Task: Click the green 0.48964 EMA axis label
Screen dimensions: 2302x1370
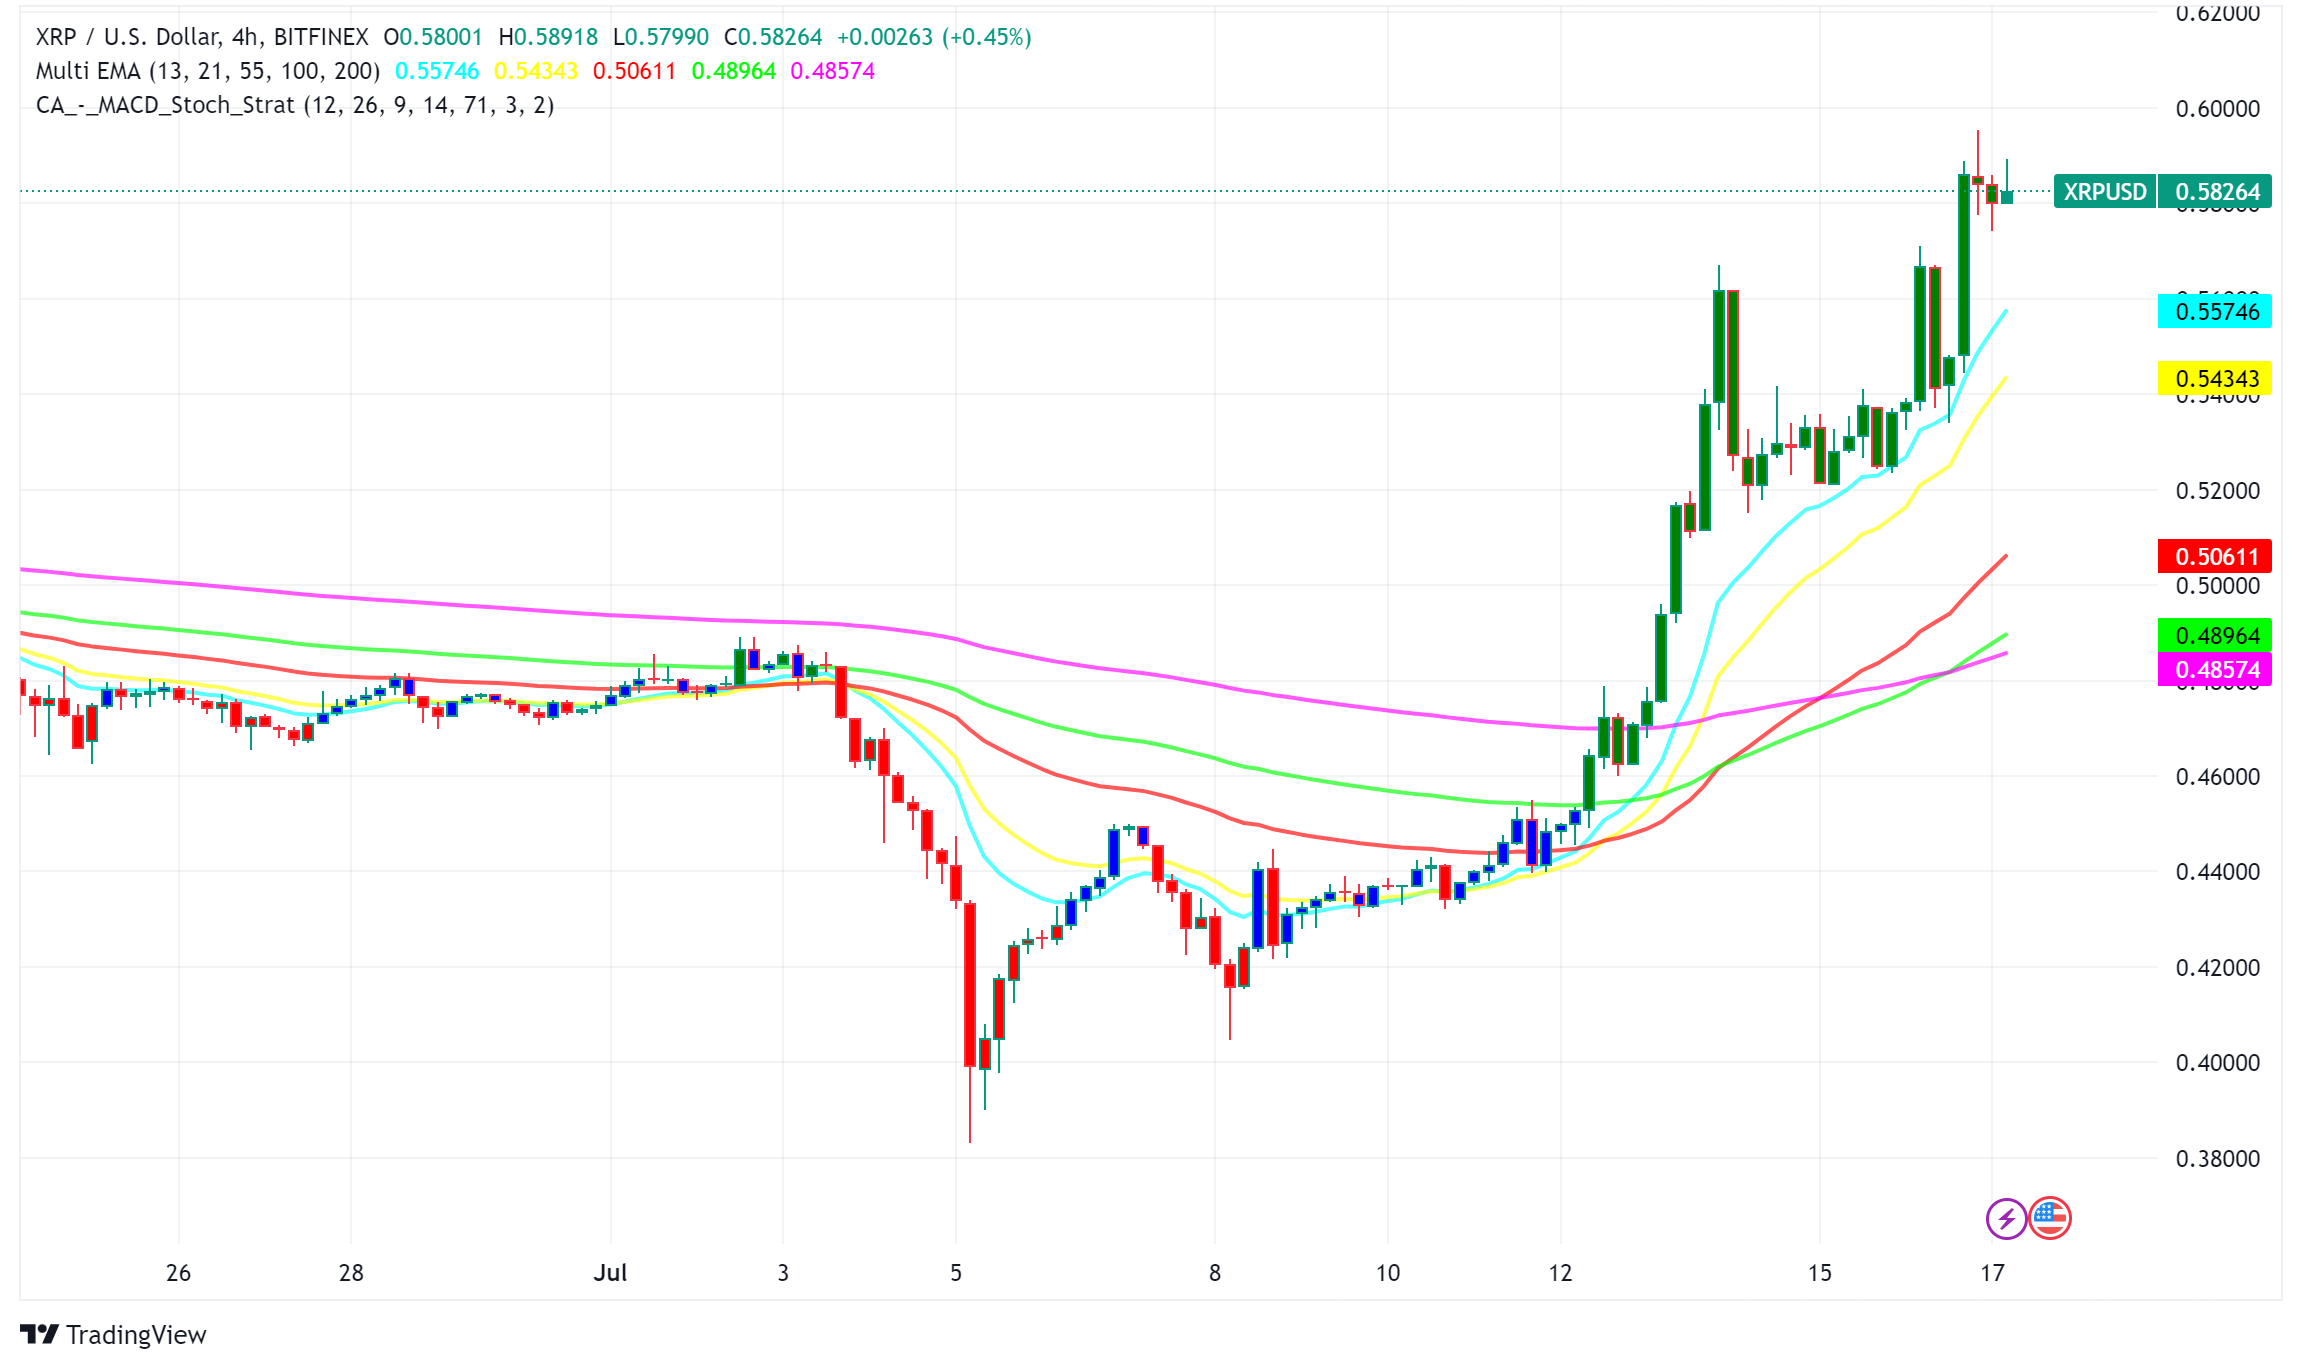Action: tap(2215, 635)
